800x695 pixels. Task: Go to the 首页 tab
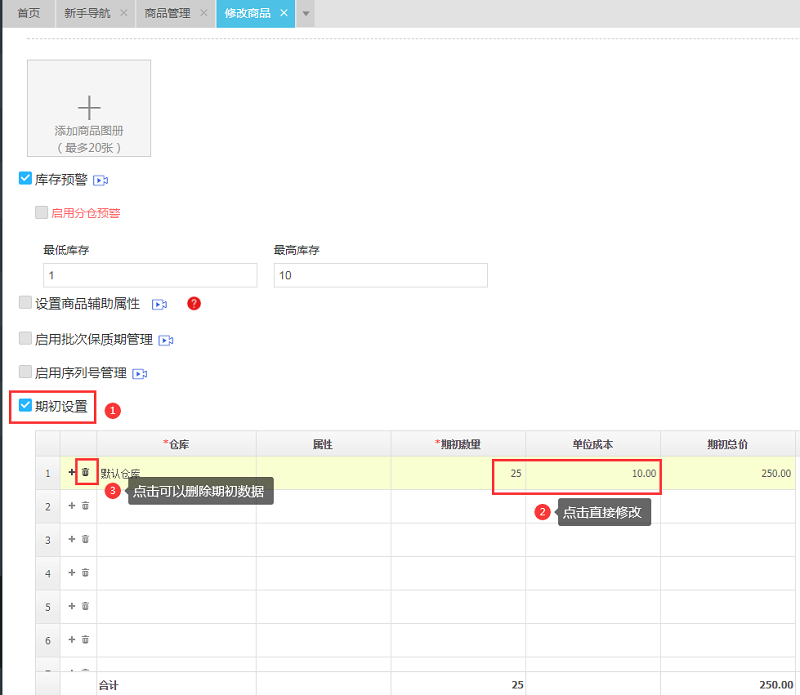(x=29, y=13)
